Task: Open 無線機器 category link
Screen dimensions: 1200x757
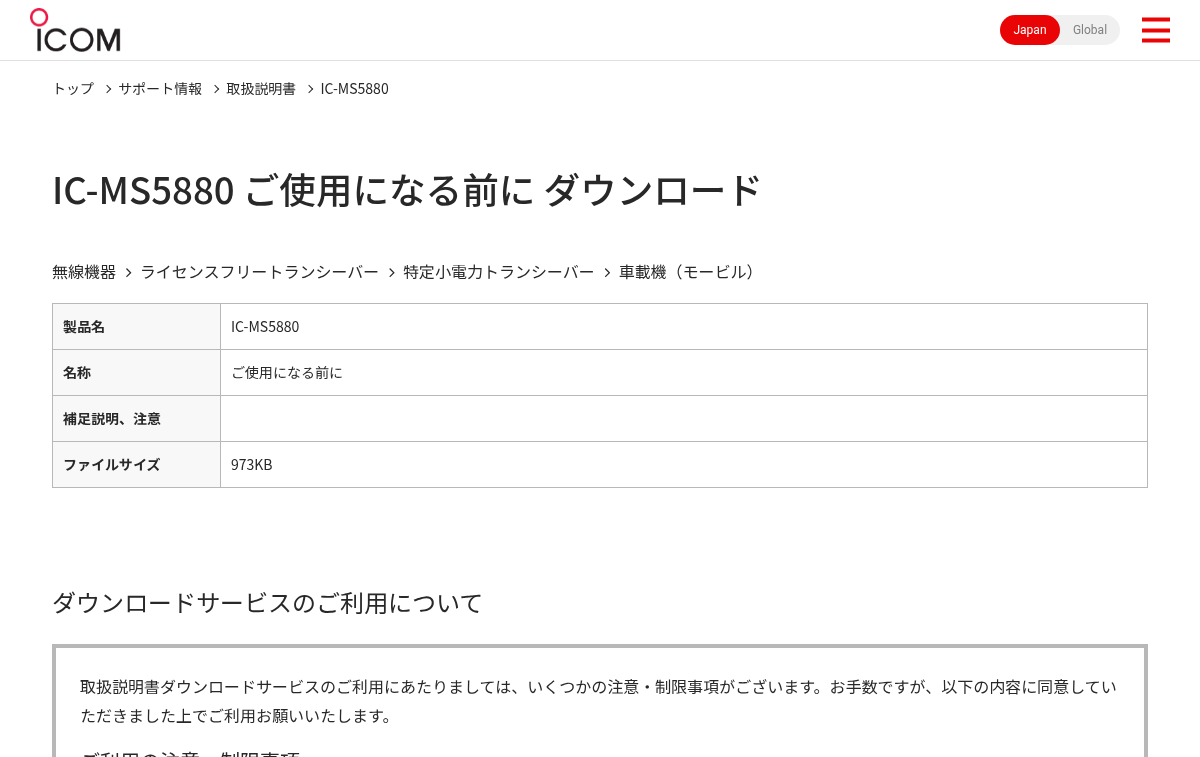Action: tap(84, 272)
